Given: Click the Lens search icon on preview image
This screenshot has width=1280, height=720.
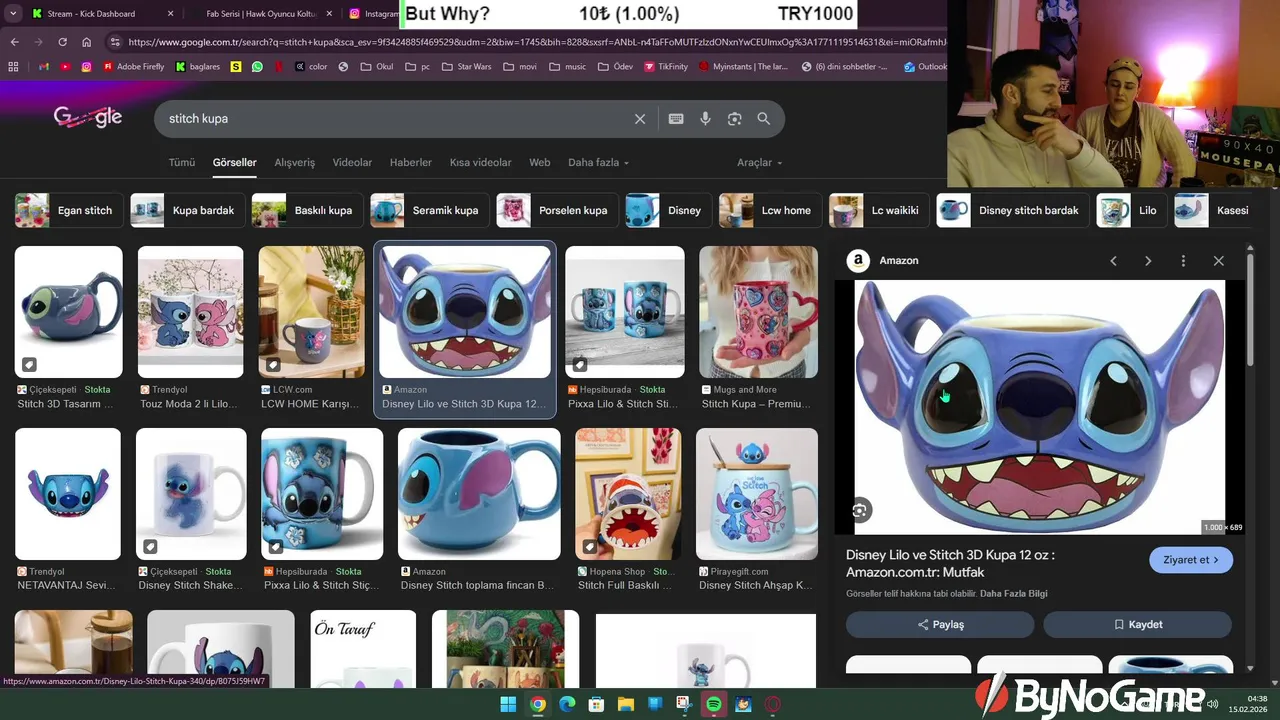Looking at the screenshot, I should 860,511.
